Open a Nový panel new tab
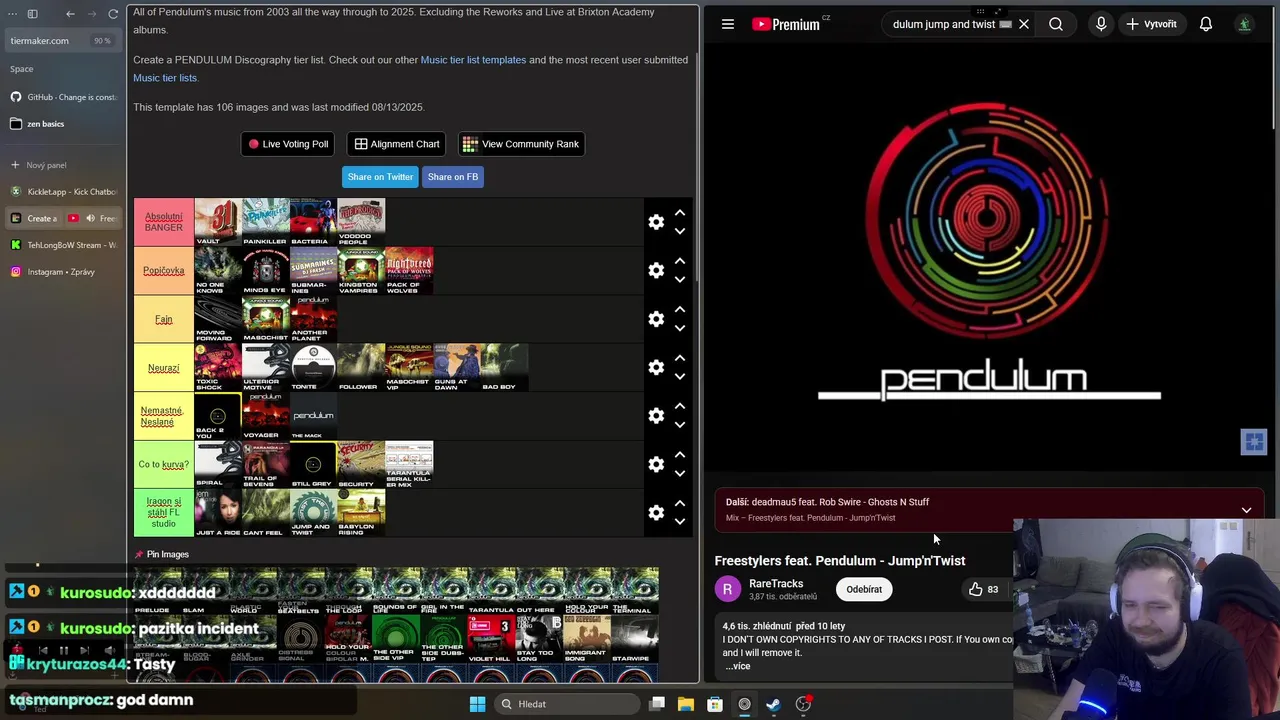This screenshot has height=720, width=1280. (x=64, y=165)
